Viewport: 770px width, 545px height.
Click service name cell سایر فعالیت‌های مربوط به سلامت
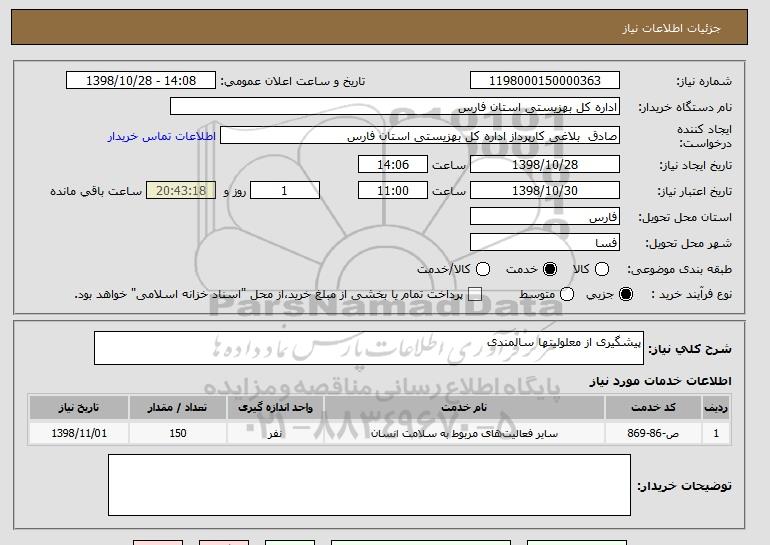click(464, 433)
